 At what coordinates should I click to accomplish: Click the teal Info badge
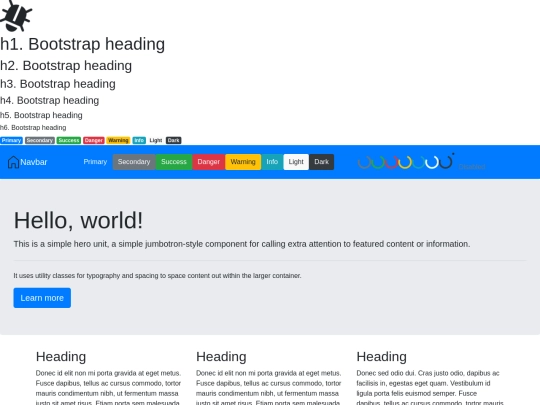[139, 141]
